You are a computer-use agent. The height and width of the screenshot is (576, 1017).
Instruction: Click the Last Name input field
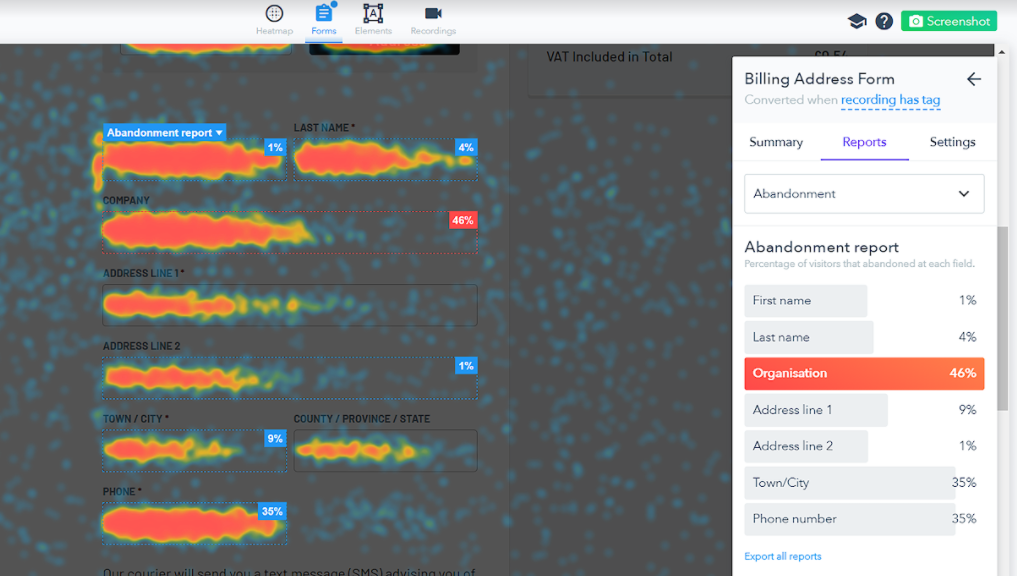tap(385, 159)
